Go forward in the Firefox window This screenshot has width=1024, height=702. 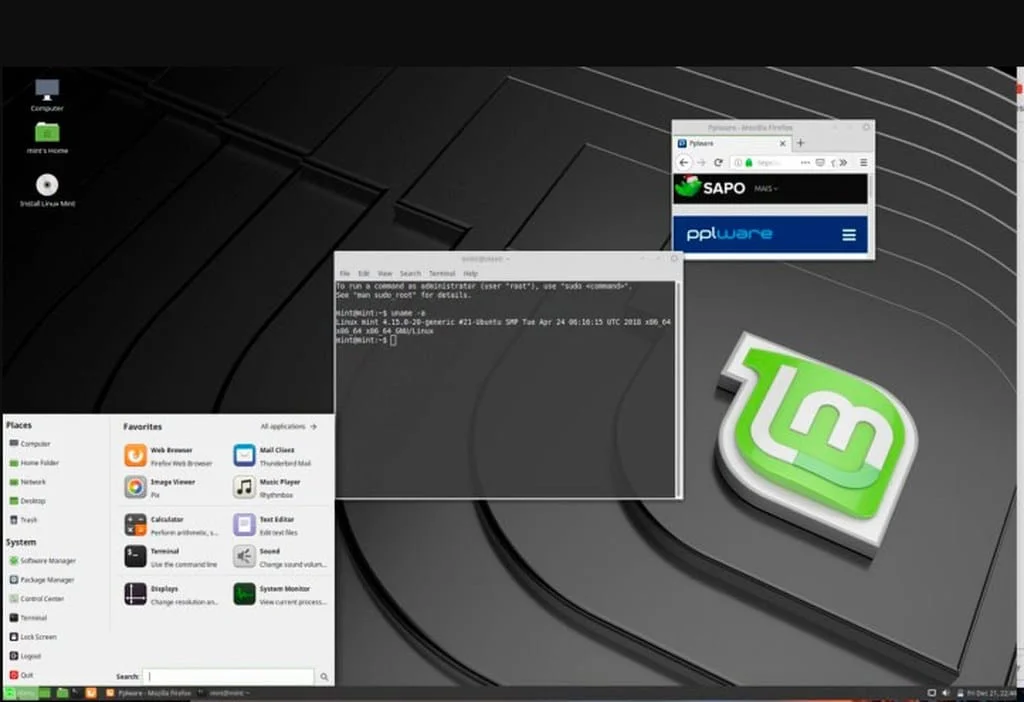click(701, 162)
